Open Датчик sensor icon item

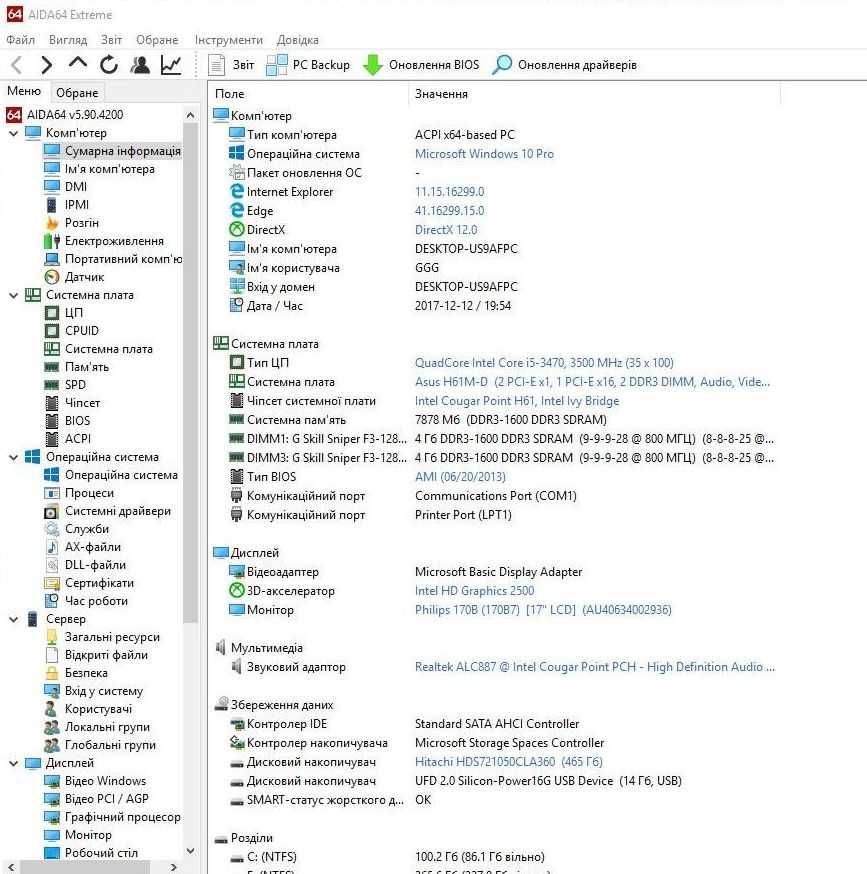[74, 277]
